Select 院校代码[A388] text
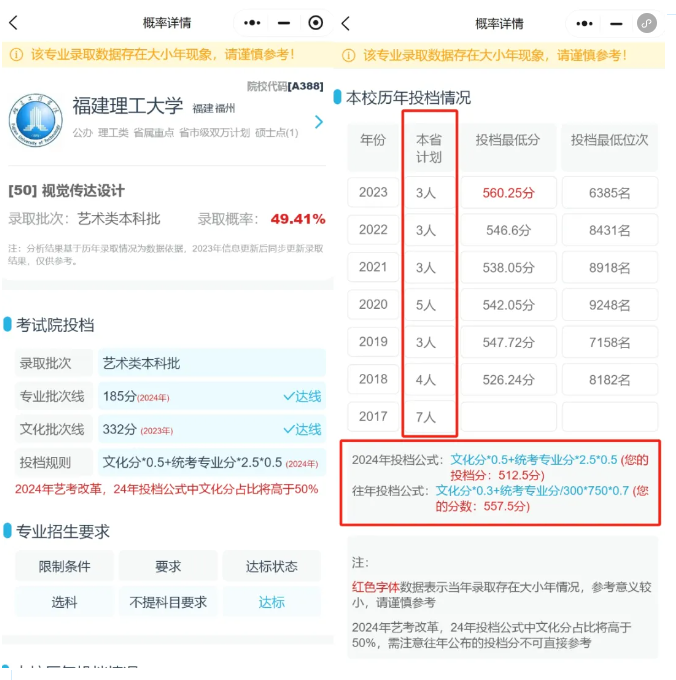Image resolution: width=676 pixels, height=680 pixels. click(x=285, y=86)
